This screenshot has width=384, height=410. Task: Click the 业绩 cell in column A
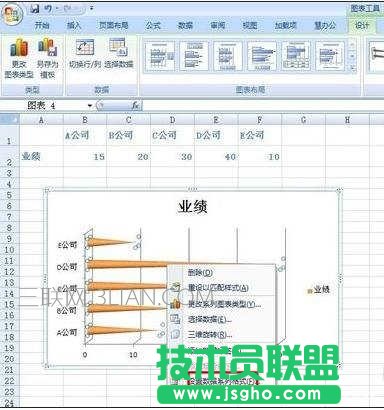[41, 156]
